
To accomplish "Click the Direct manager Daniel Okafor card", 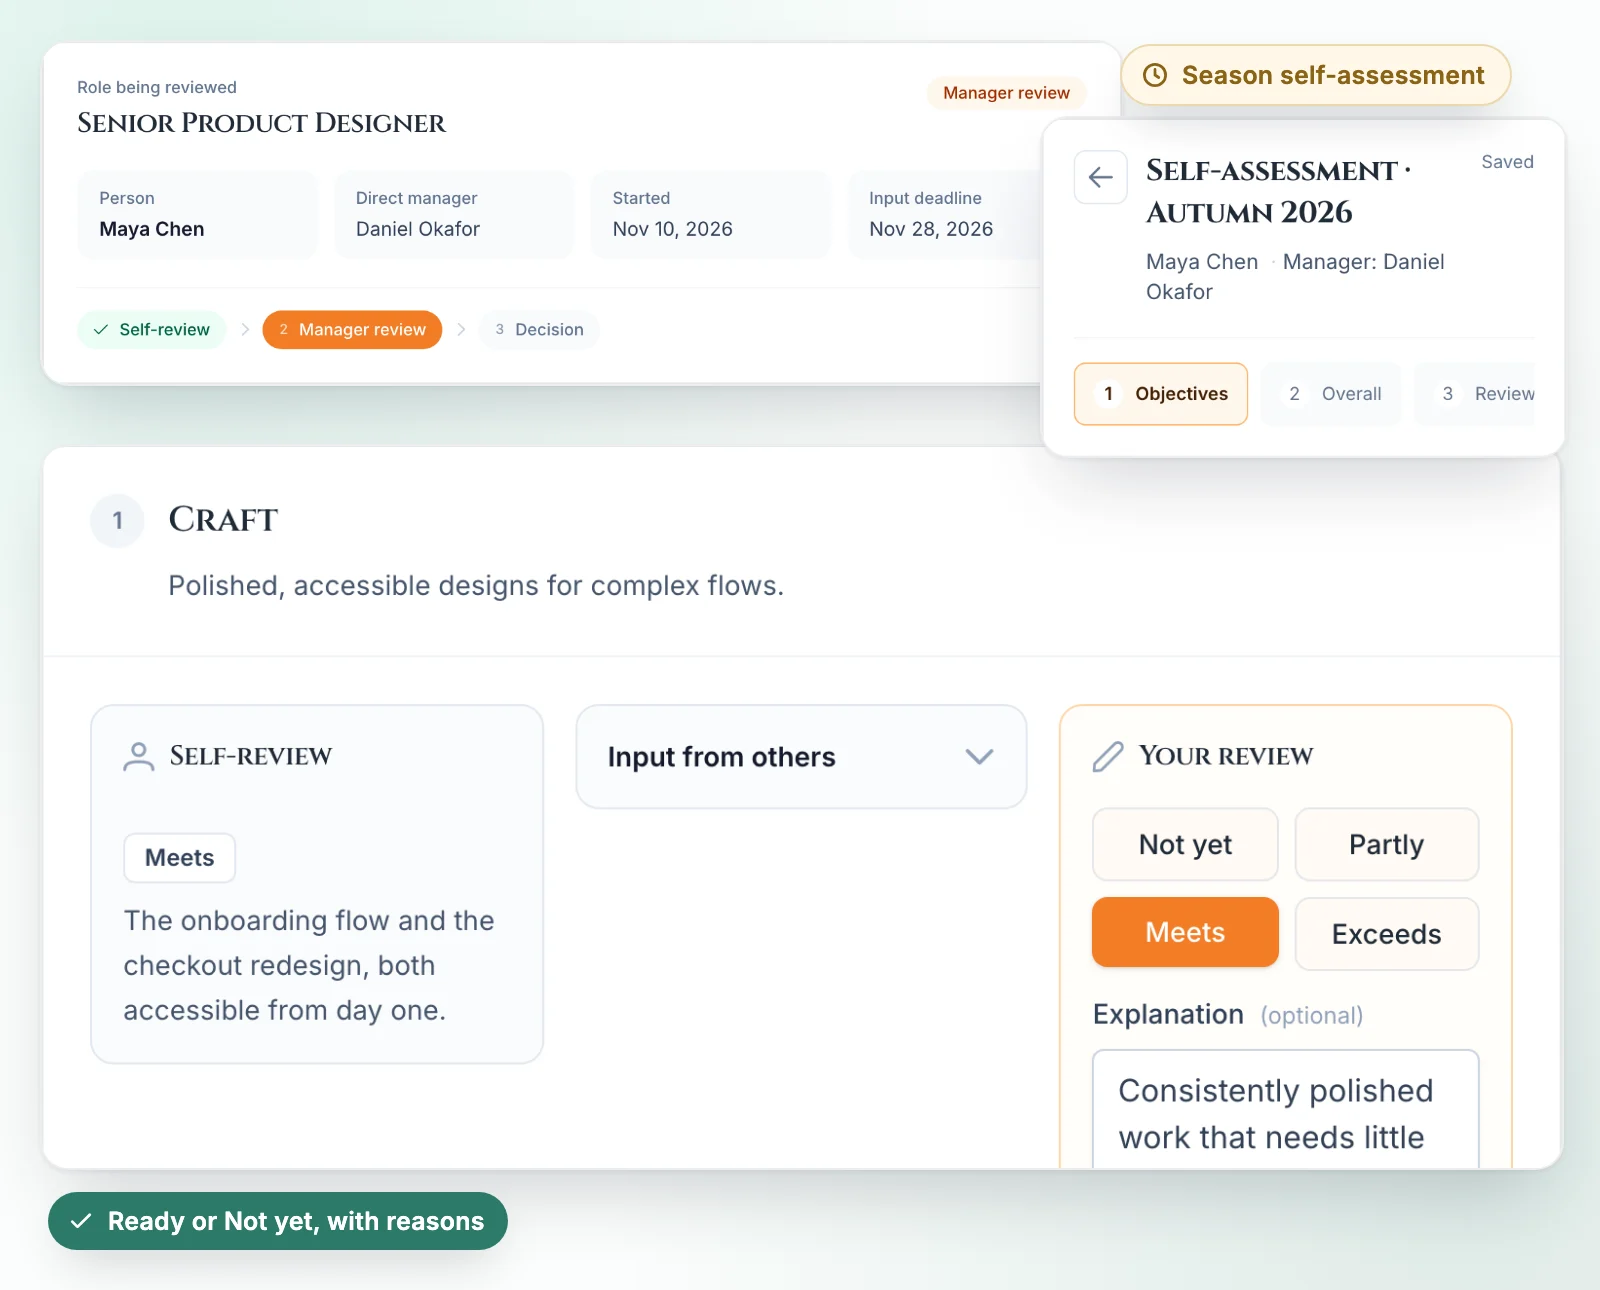I will [x=454, y=215].
